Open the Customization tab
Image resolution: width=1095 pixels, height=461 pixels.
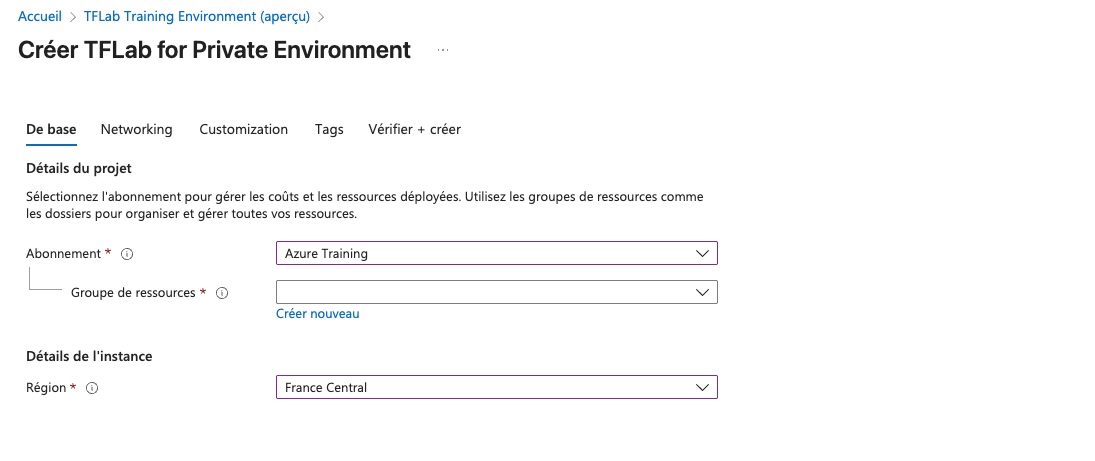[243, 130]
